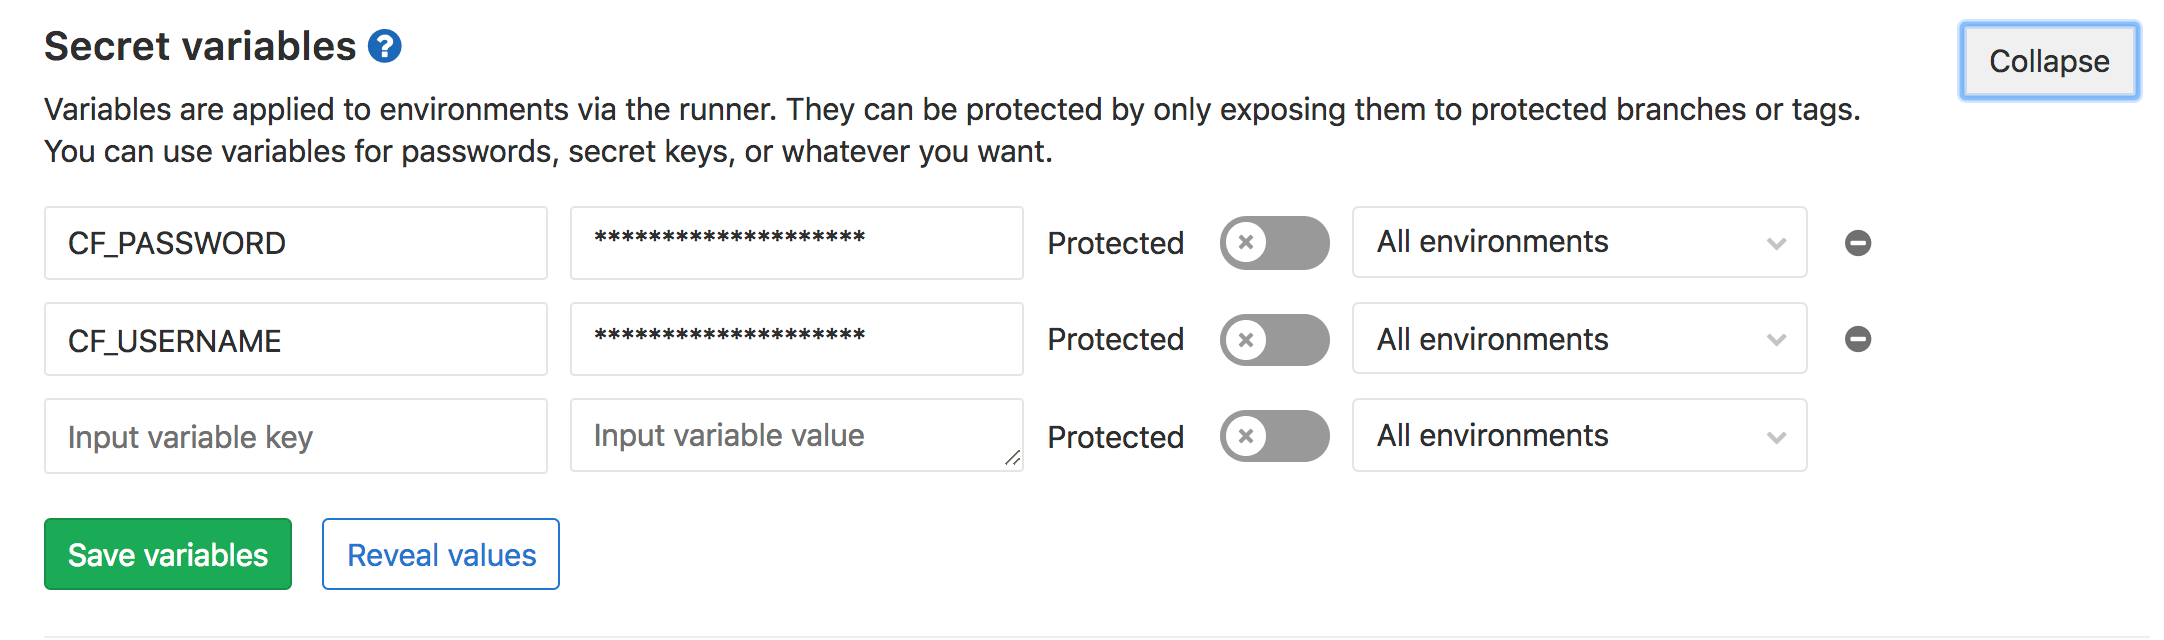Reveal the hidden variable values

440,554
